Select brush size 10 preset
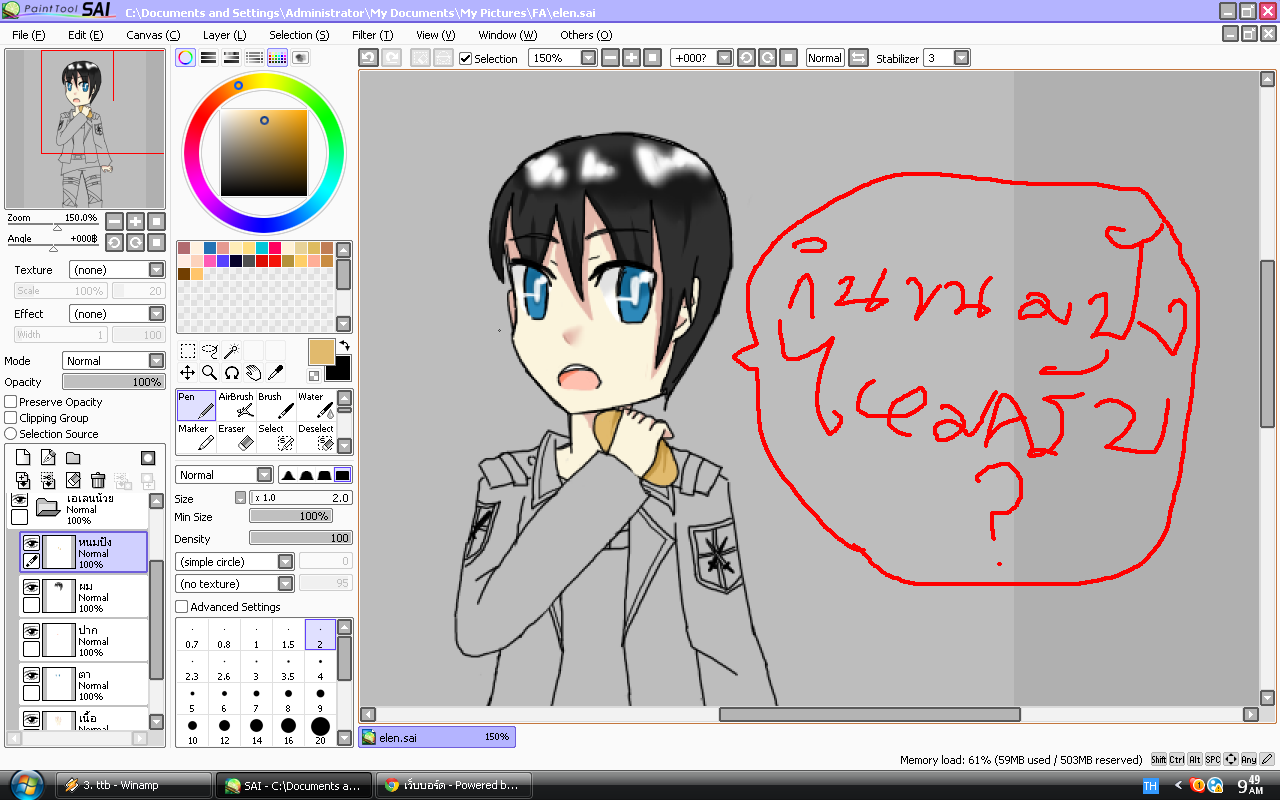Image resolution: width=1280 pixels, height=800 pixels. tap(192, 731)
